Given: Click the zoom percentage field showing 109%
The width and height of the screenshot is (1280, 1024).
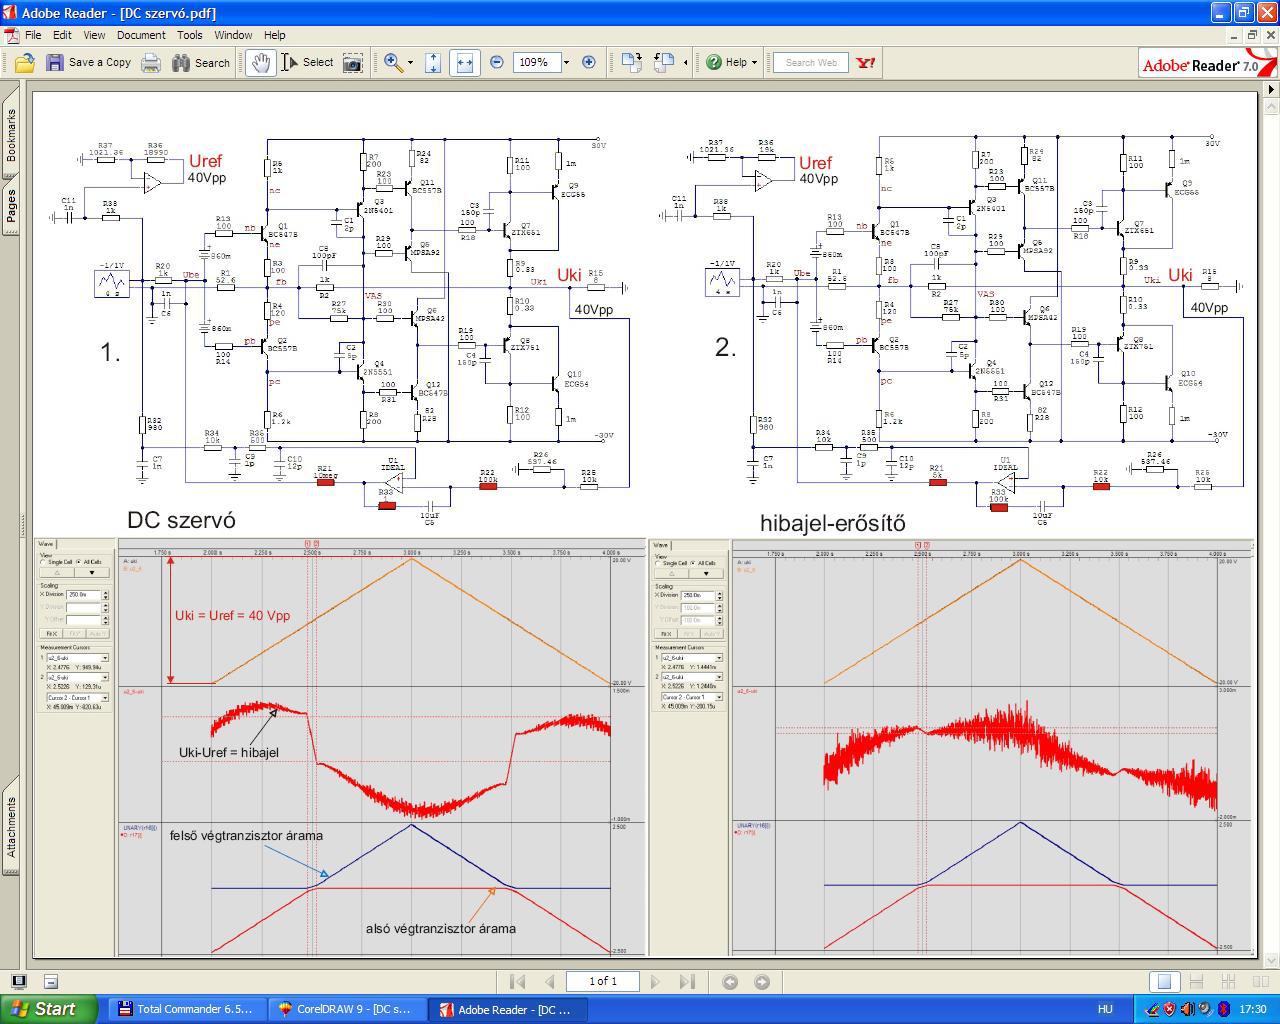Looking at the screenshot, I should 536,62.
